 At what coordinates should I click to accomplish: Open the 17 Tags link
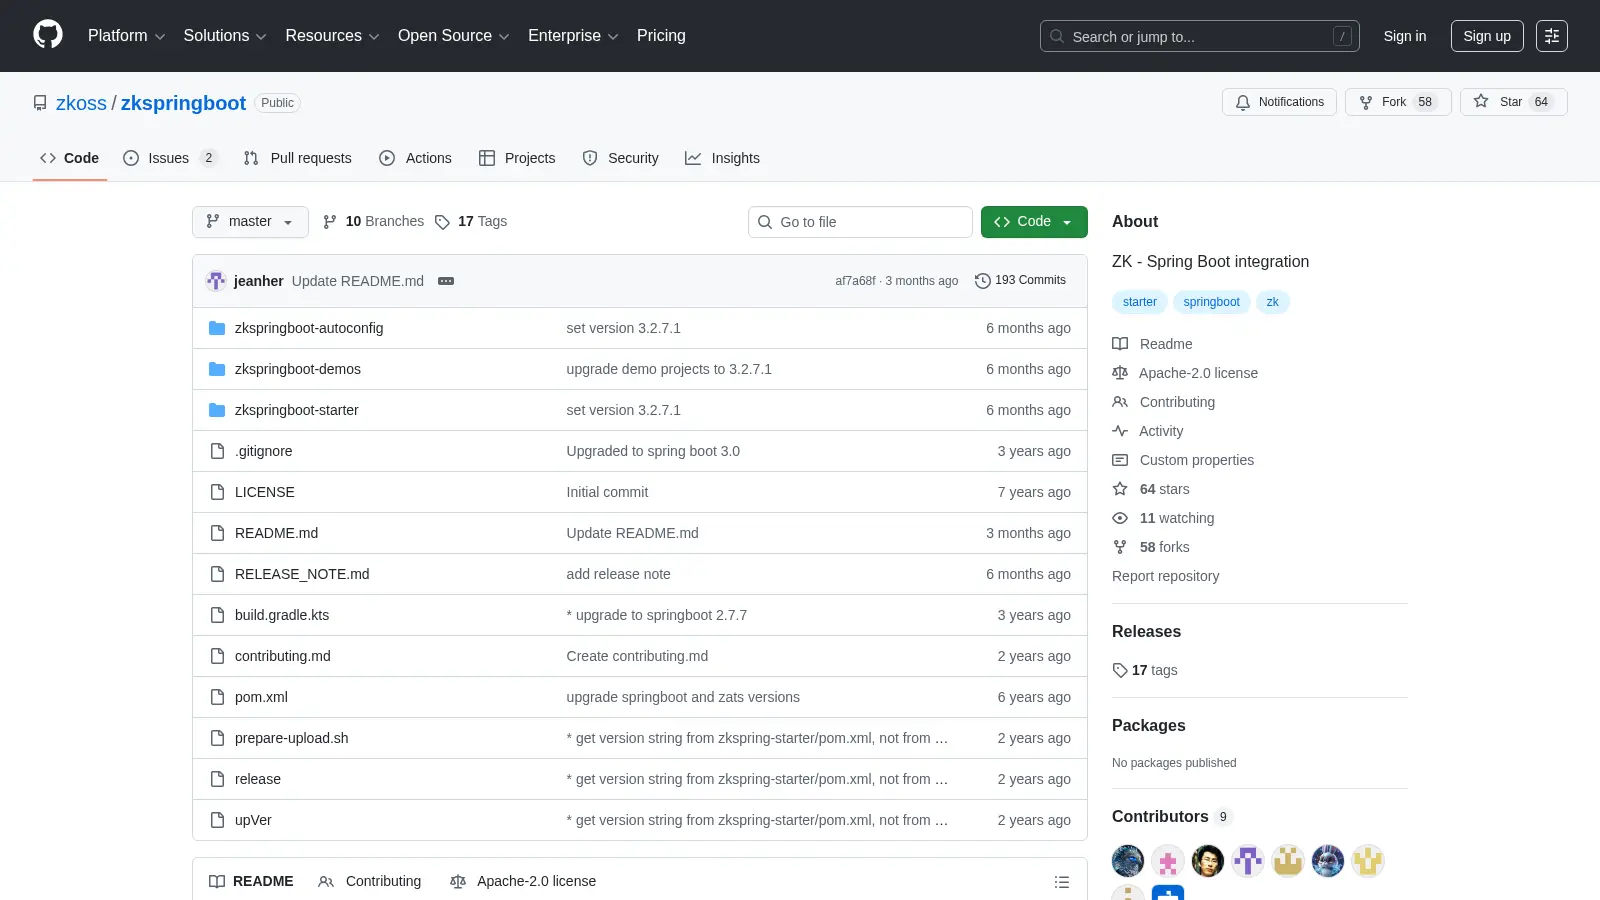[471, 222]
